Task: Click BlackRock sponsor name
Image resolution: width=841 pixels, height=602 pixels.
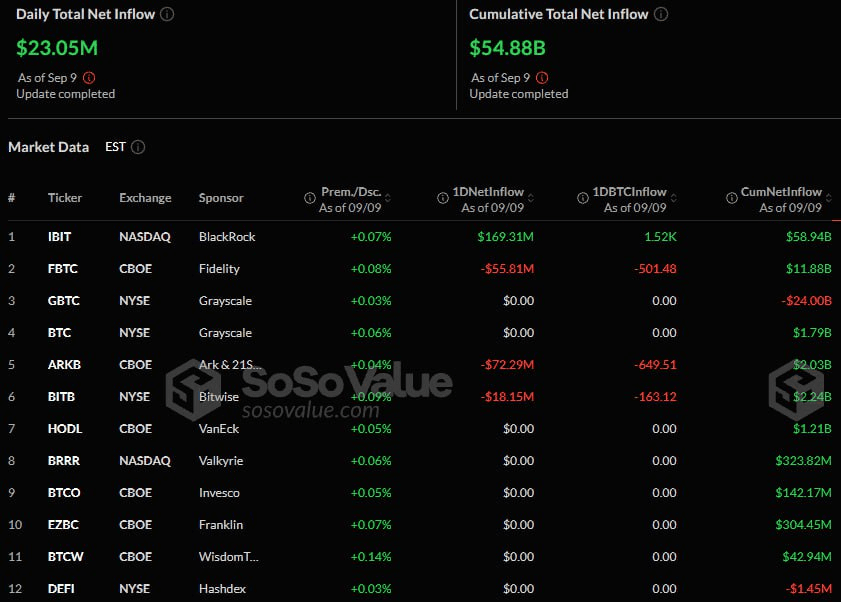Action: [x=227, y=237]
